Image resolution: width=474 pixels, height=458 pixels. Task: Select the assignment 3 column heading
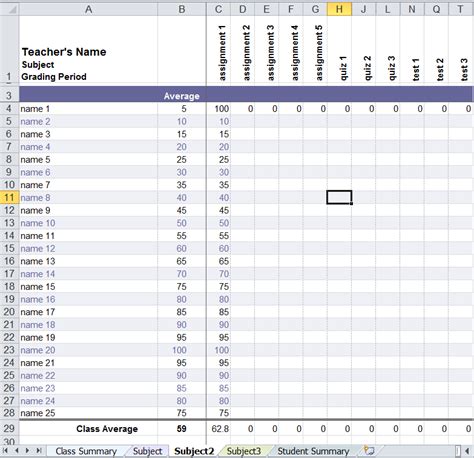coord(271,53)
